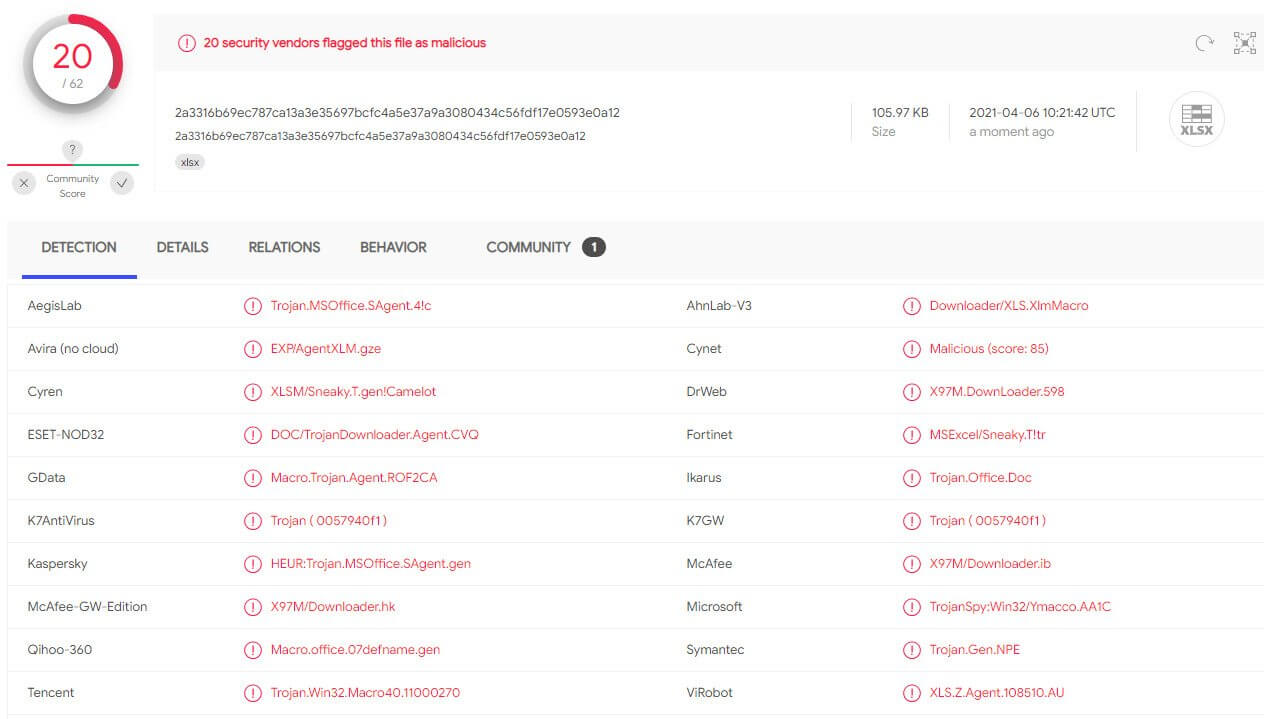Click alert icon beside DOC/TrojanDownloader.Agent.CVQ

pos(252,435)
